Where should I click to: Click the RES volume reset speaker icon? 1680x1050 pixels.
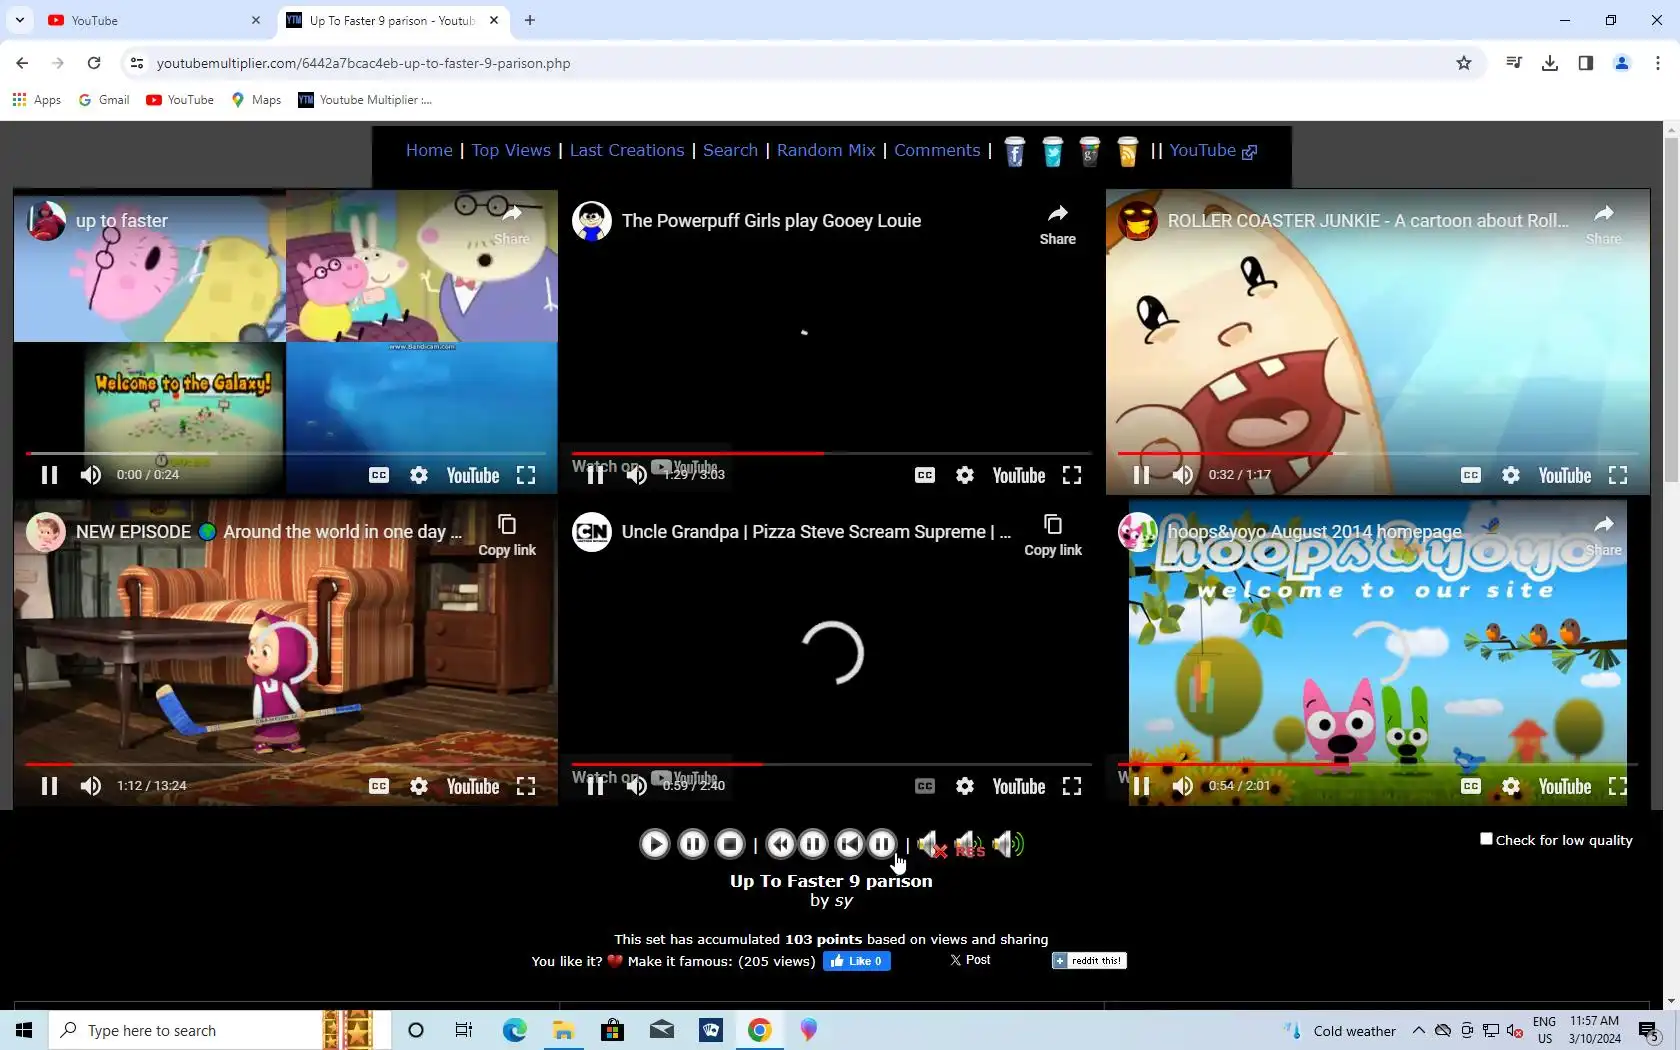pos(969,845)
